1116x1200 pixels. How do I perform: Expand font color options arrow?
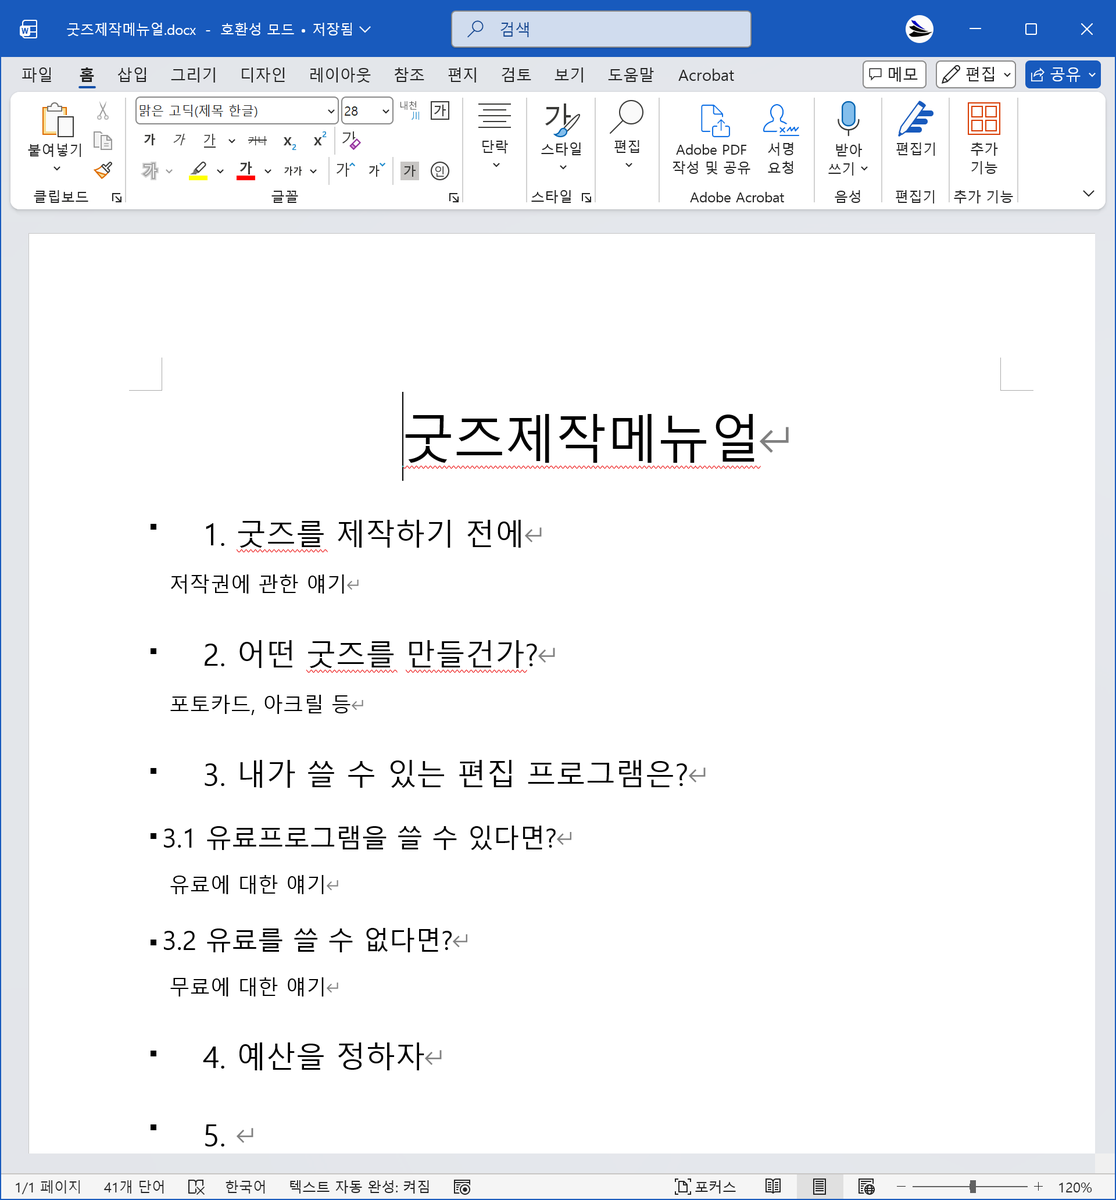point(267,171)
